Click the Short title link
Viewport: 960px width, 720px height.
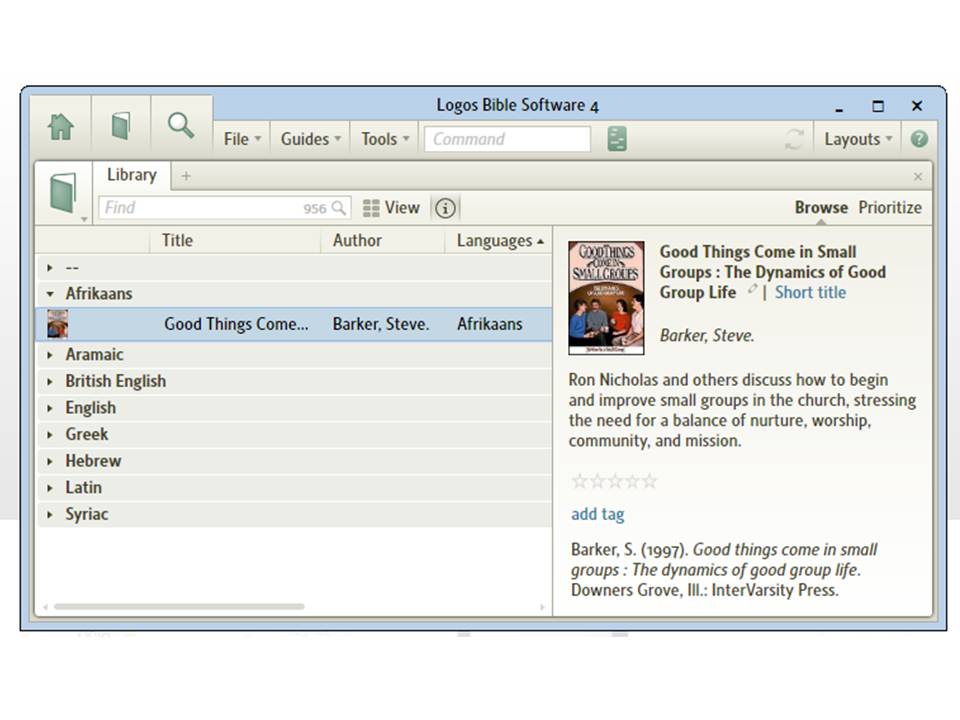coord(810,293)
